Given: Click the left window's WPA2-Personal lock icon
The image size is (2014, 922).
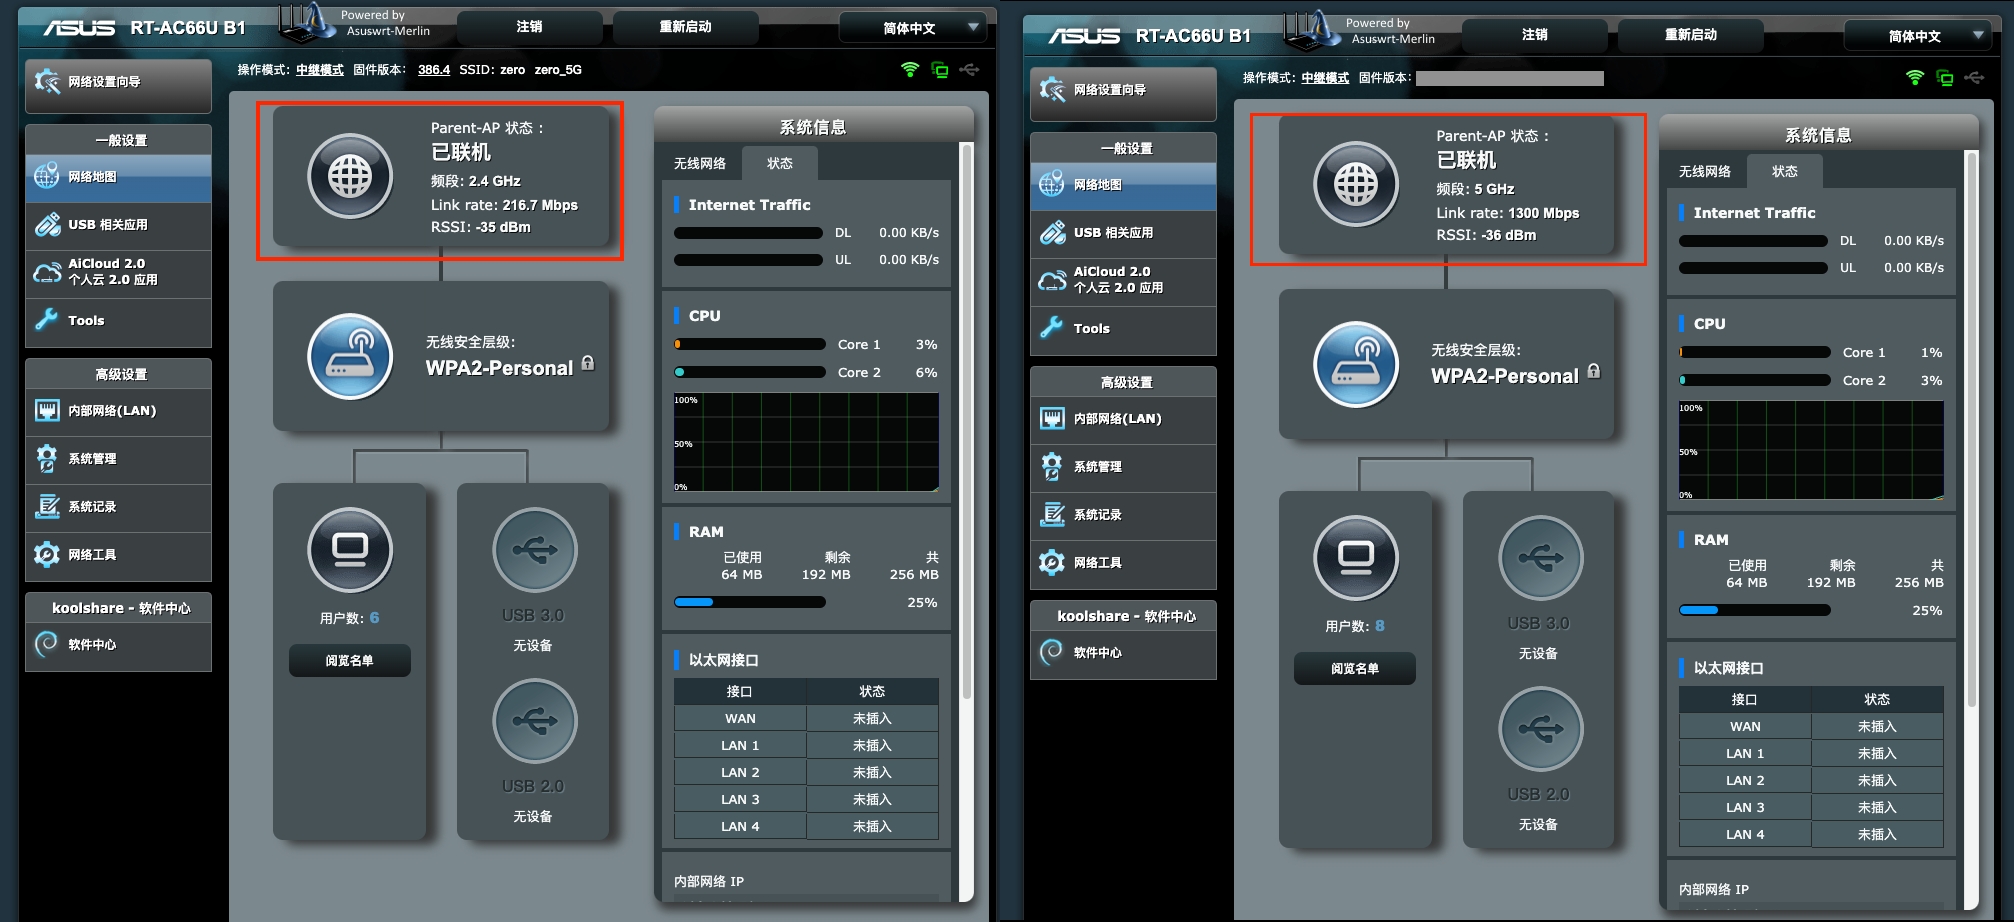Looking at the screenshot, I should point(588,363).
